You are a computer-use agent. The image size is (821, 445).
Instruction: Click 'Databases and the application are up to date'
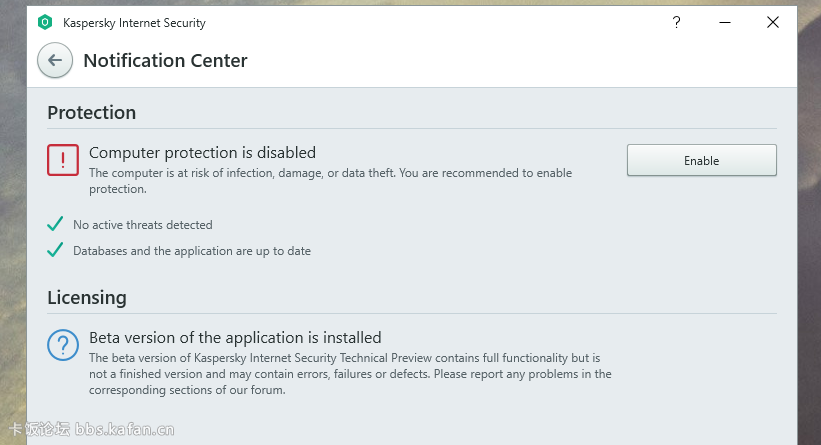[x=192, y=251]
